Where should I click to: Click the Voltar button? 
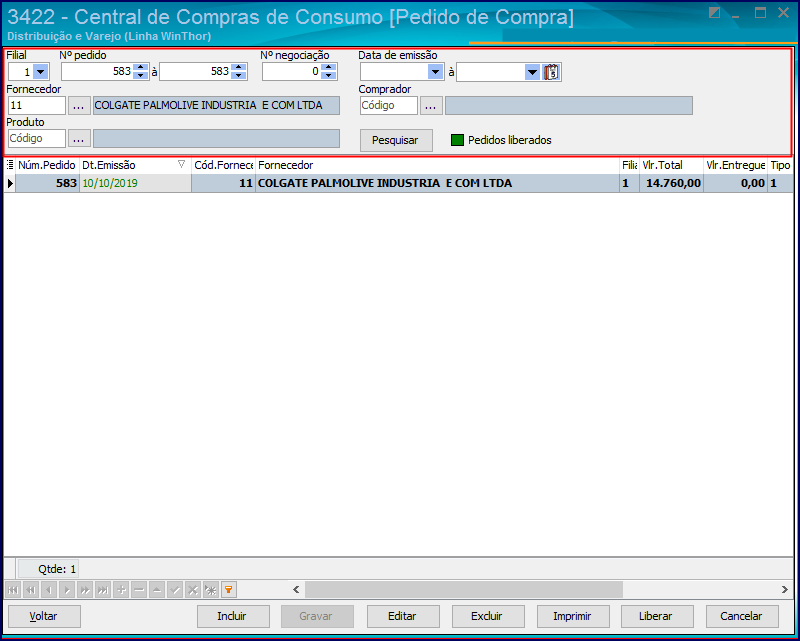point(44,617)
